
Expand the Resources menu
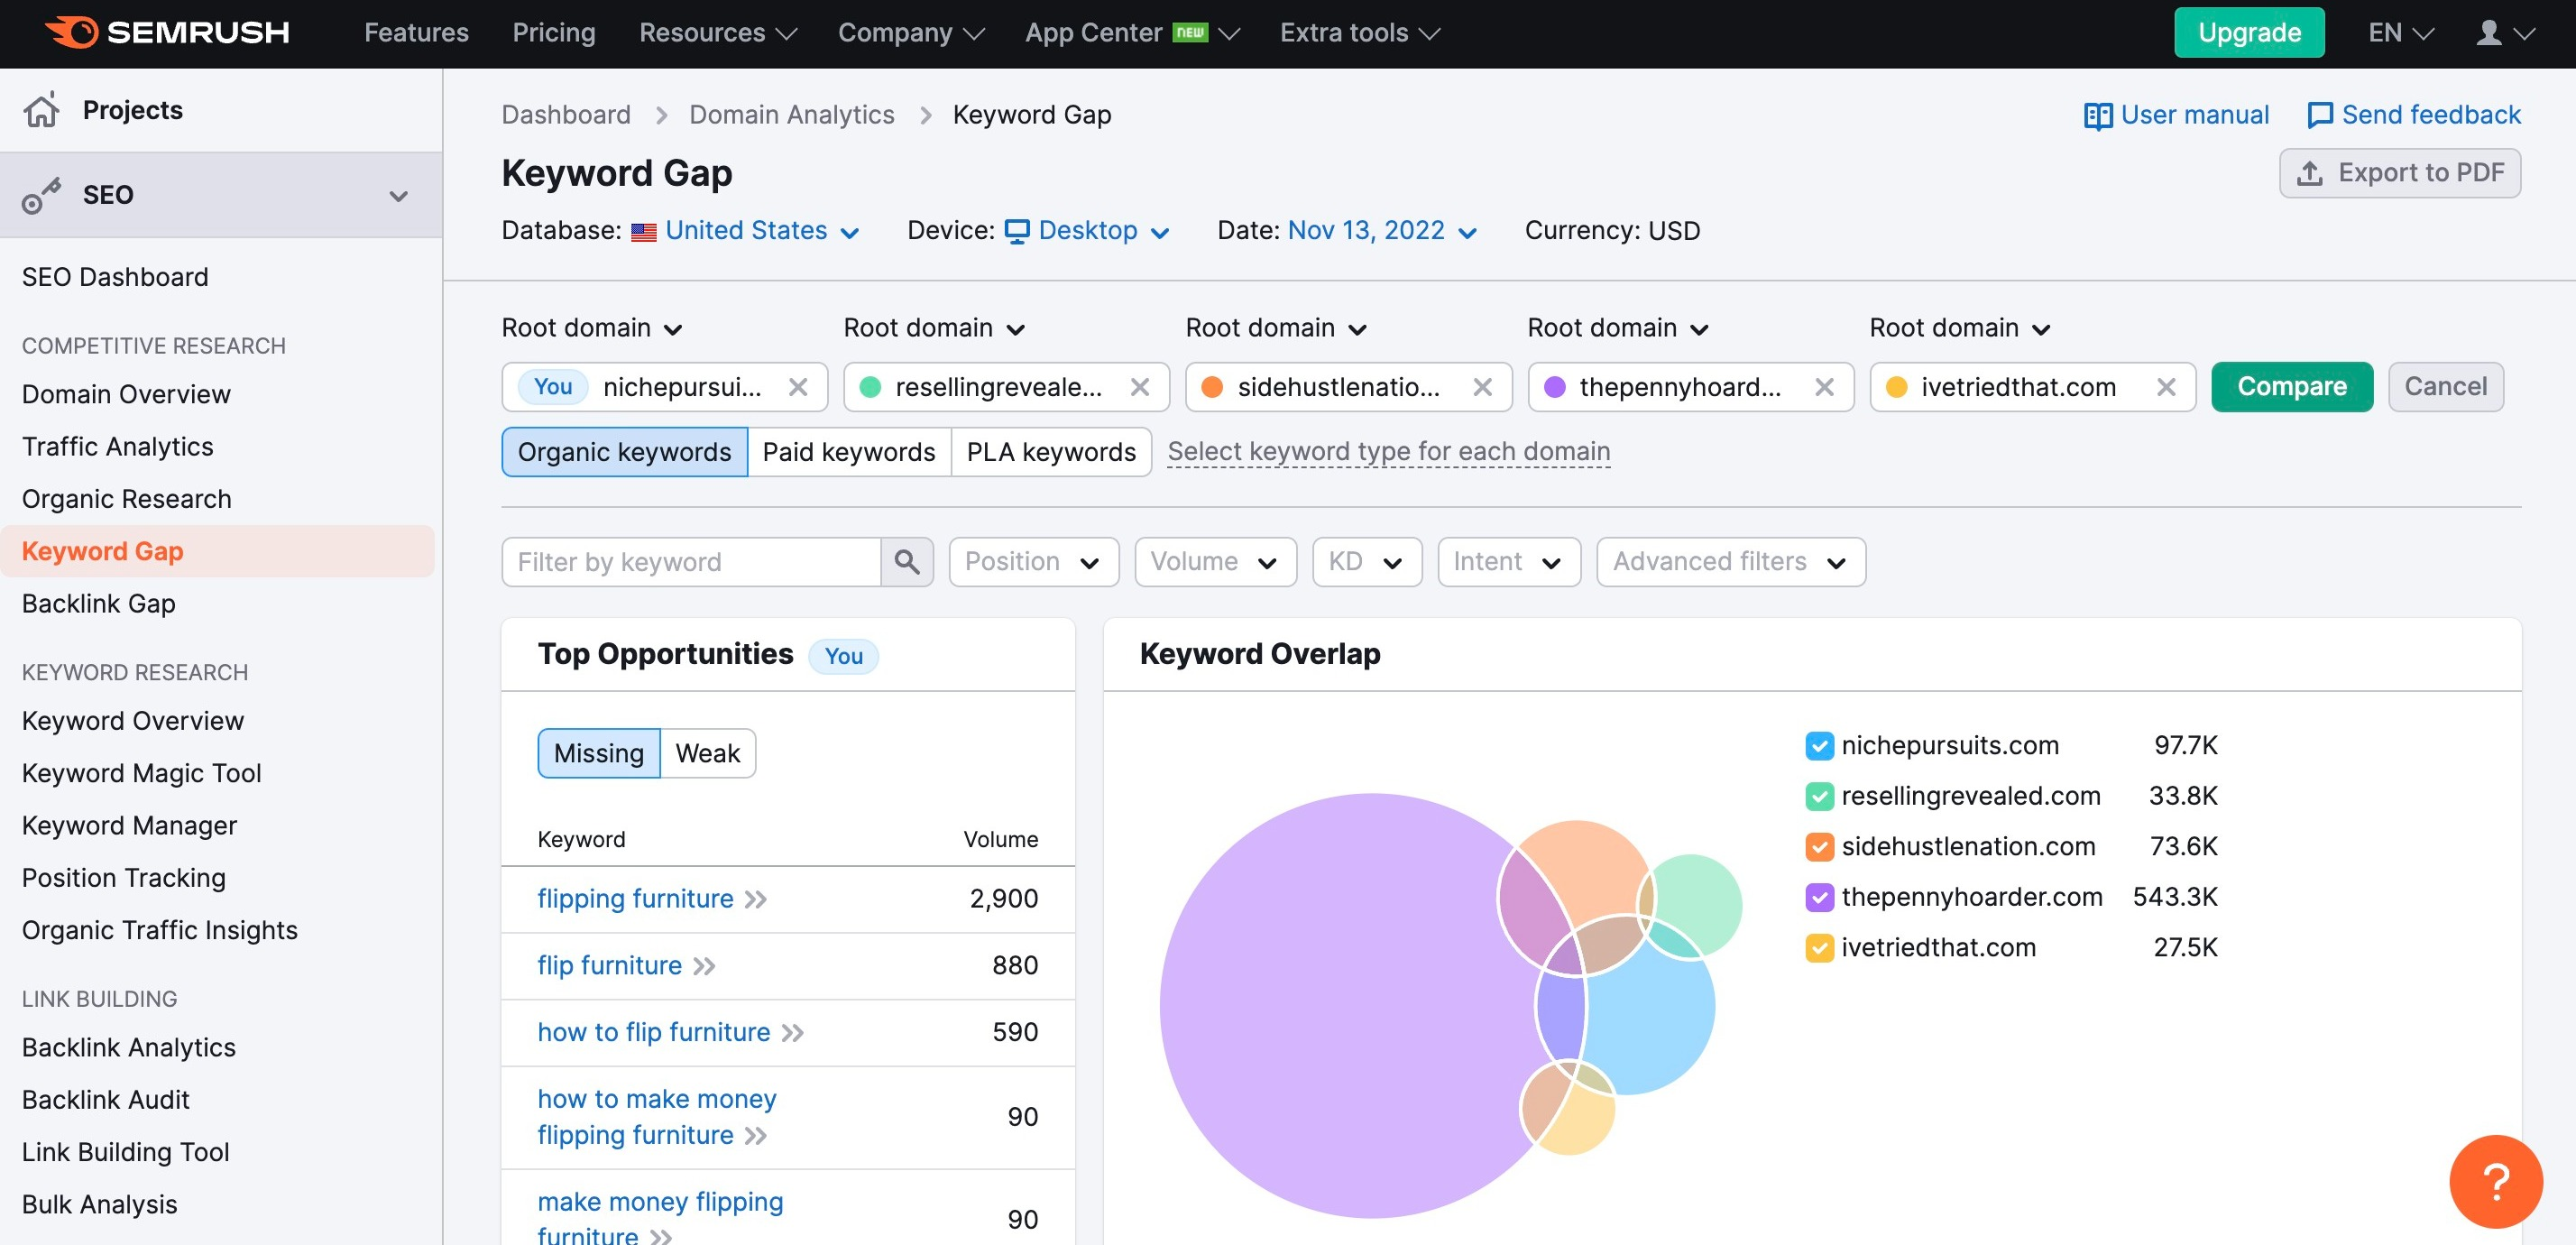tap(718, 33)
